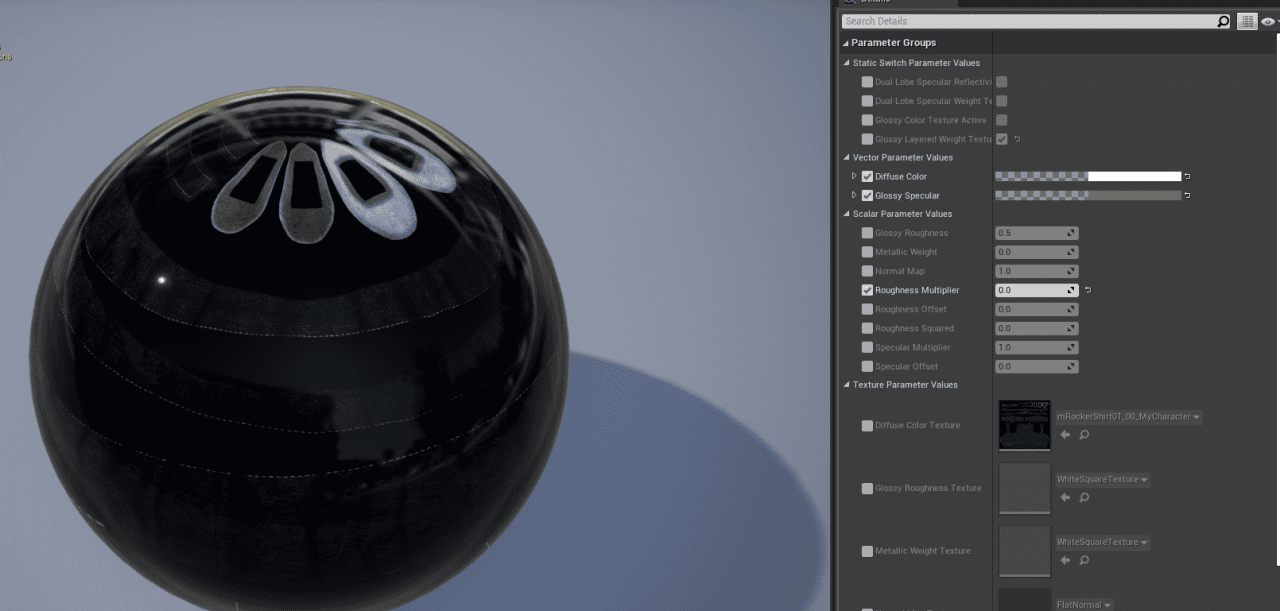Click the white Diffuse Color swatch

pos(1134,177)
